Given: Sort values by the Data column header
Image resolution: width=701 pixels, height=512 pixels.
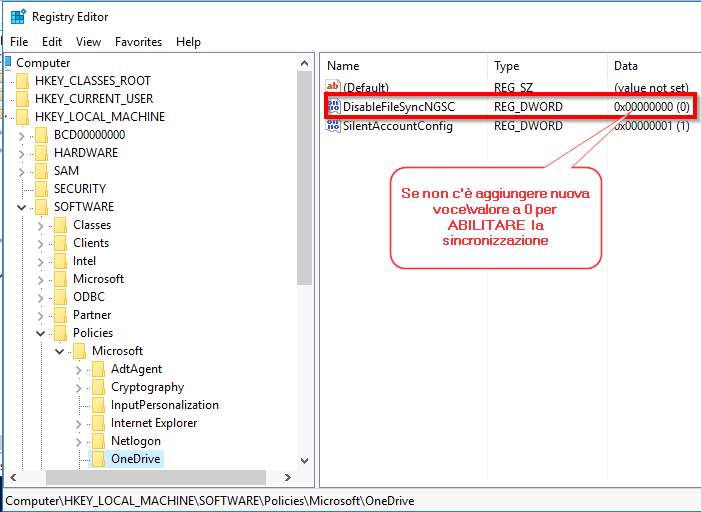Looking at the screenshot, I should 655,66.
